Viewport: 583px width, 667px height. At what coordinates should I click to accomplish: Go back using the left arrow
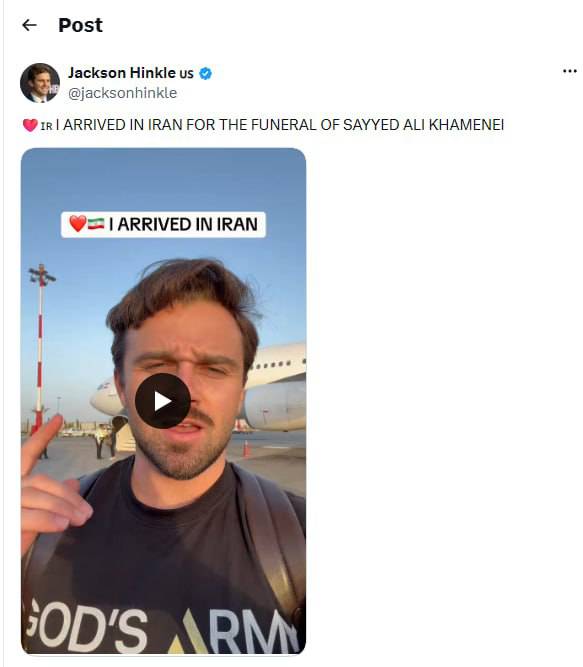coord(29,25)
